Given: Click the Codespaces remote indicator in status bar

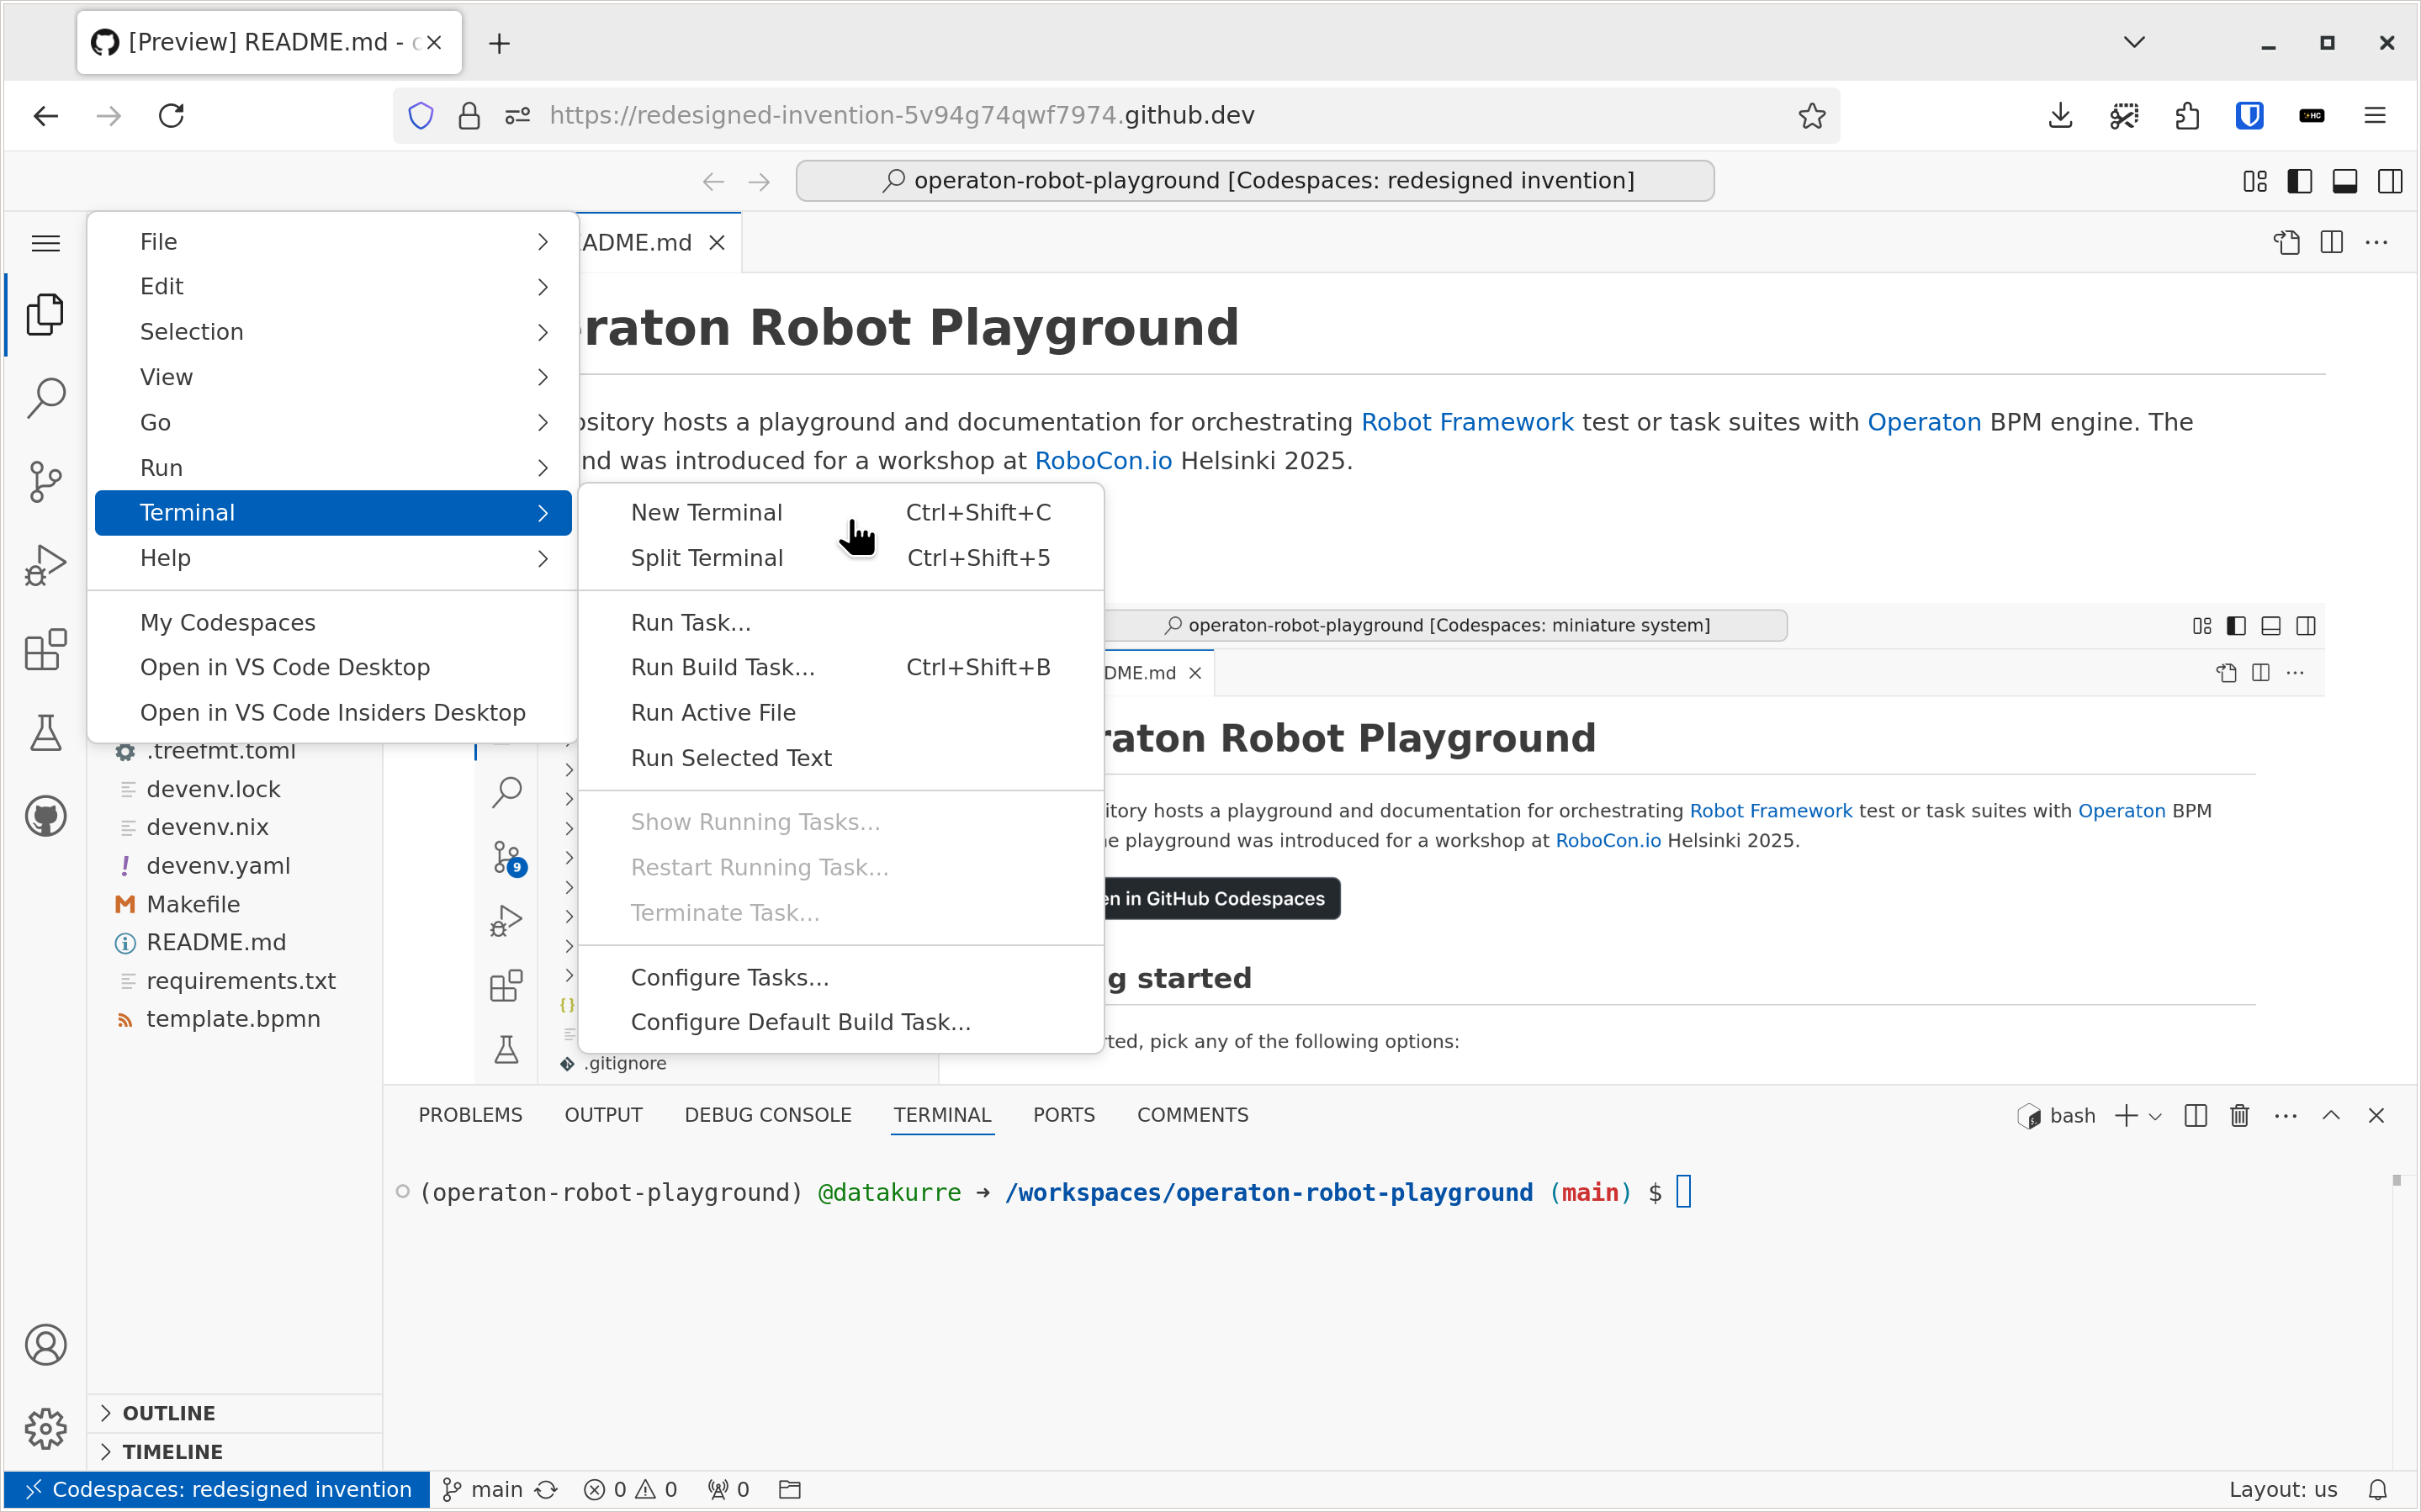Looking at the screenshot, I should click(x=218, y=1490).
